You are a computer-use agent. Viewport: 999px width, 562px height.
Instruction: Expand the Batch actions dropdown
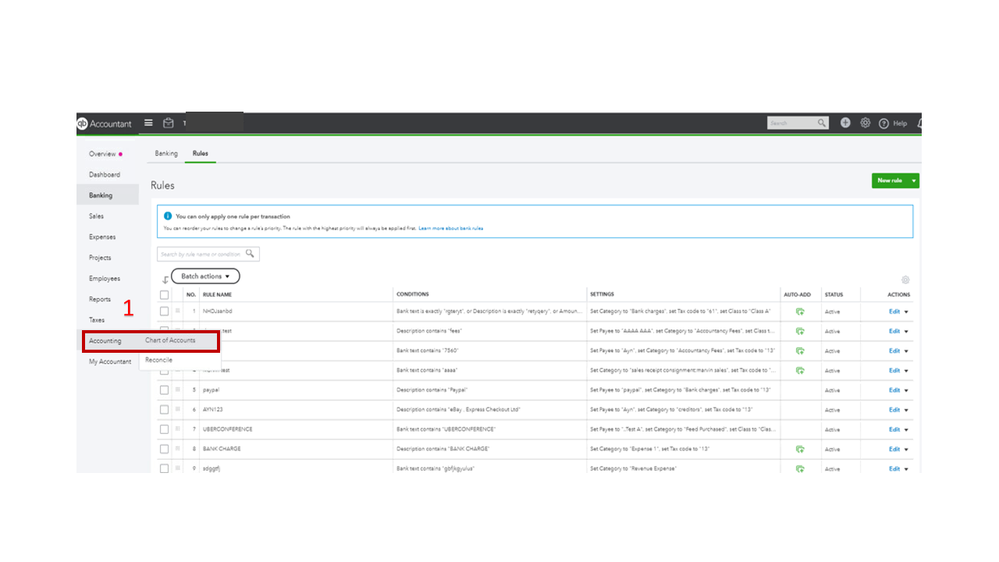[x=205, y=277]
